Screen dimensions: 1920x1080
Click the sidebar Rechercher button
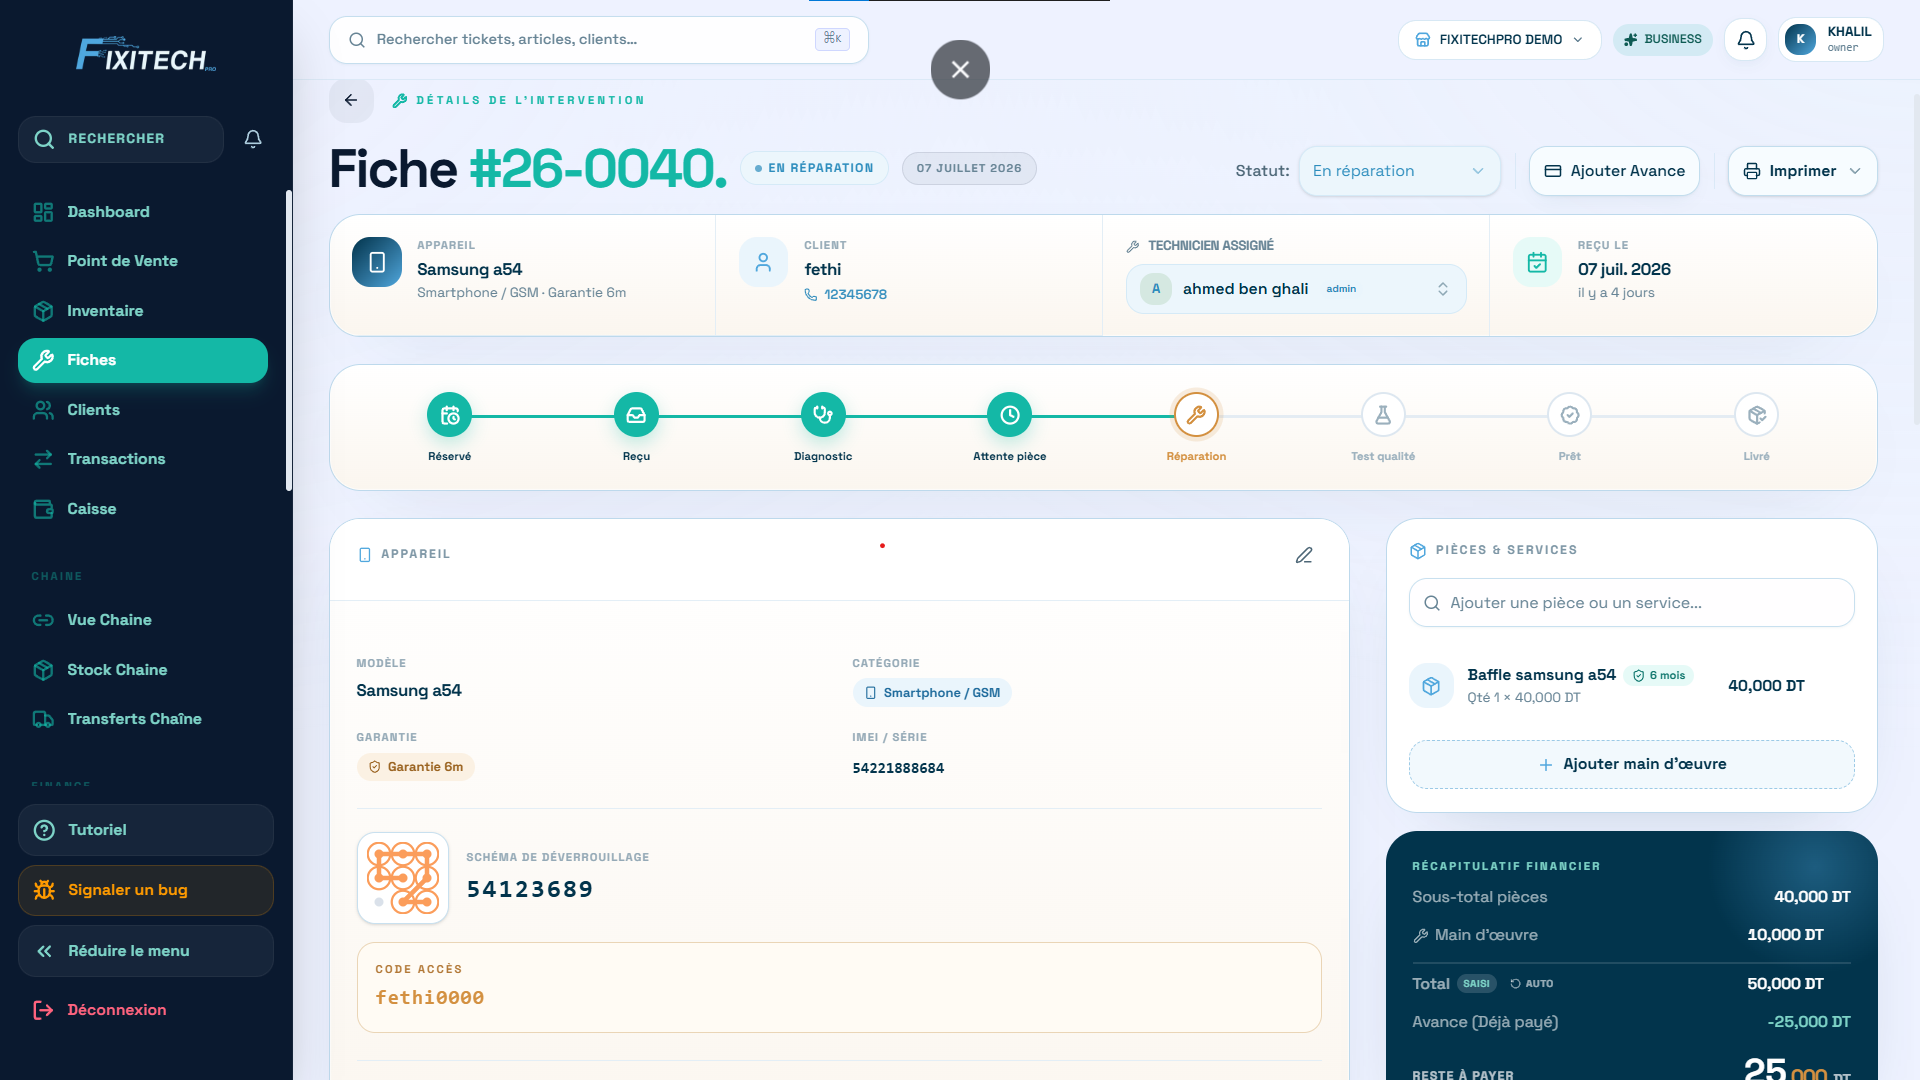coord(121,139)
